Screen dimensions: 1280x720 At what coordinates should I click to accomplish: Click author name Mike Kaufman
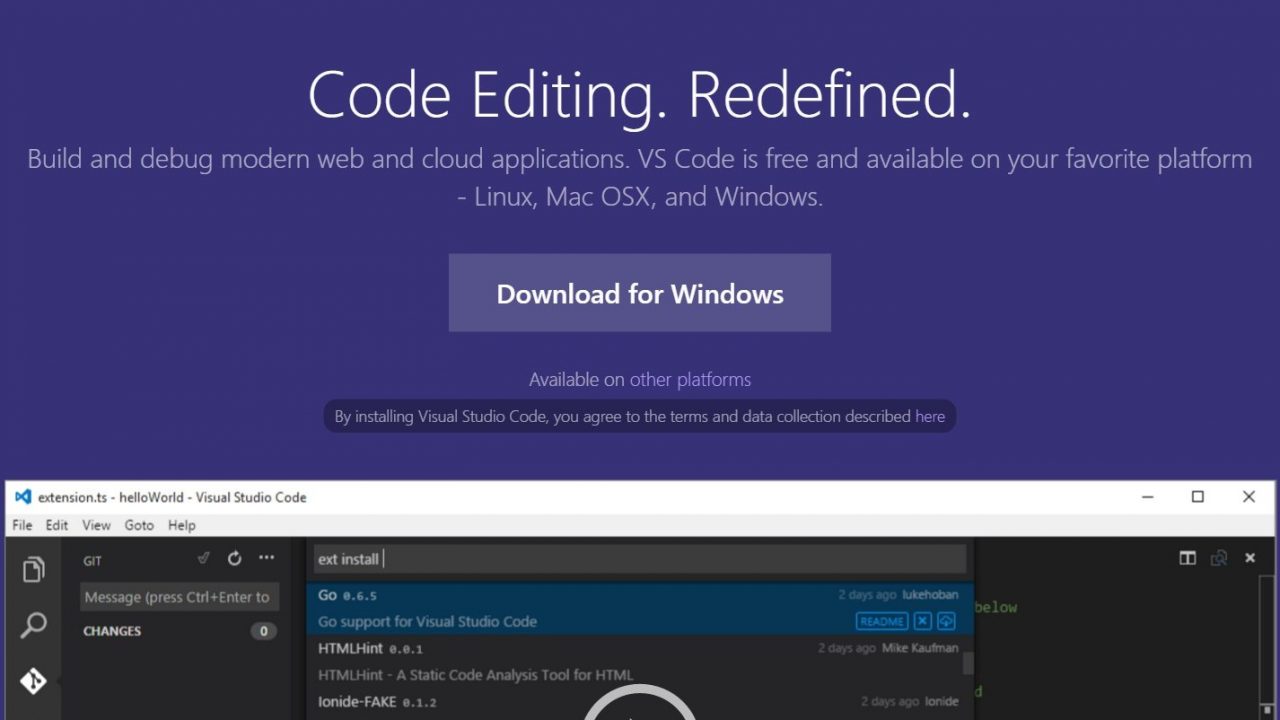920,648
